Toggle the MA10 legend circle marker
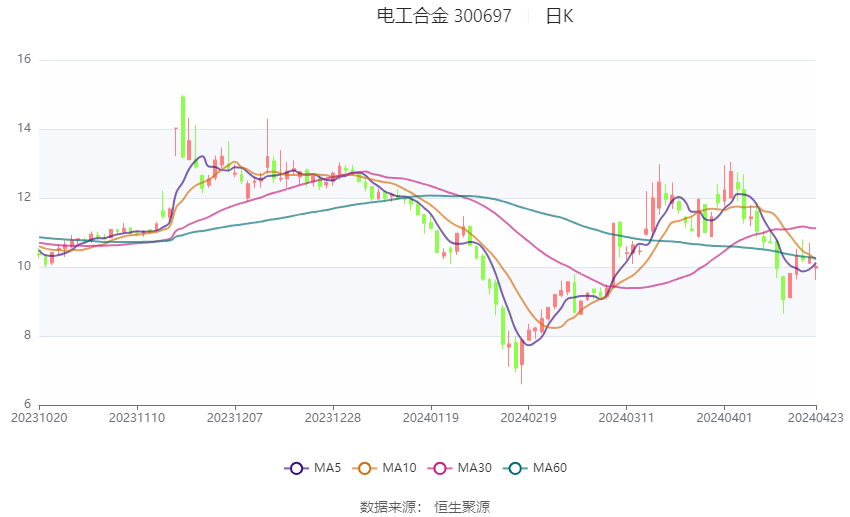The height and width of the screenshot is (517, 850). (364, 468)
